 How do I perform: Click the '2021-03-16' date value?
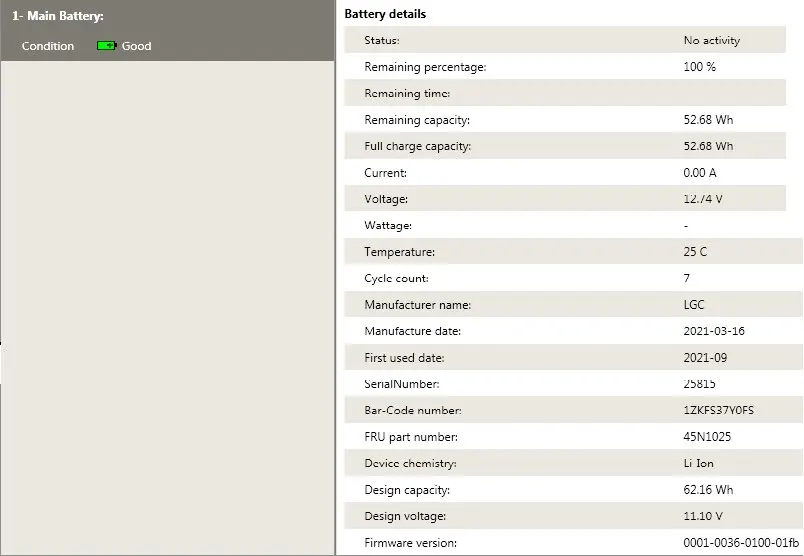[714, 331]
